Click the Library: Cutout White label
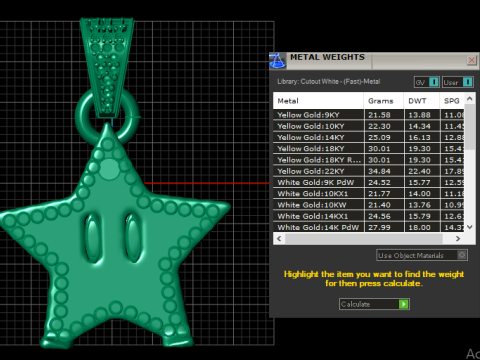This screenshot has width=480, height=360. click(x=328, y=82)
